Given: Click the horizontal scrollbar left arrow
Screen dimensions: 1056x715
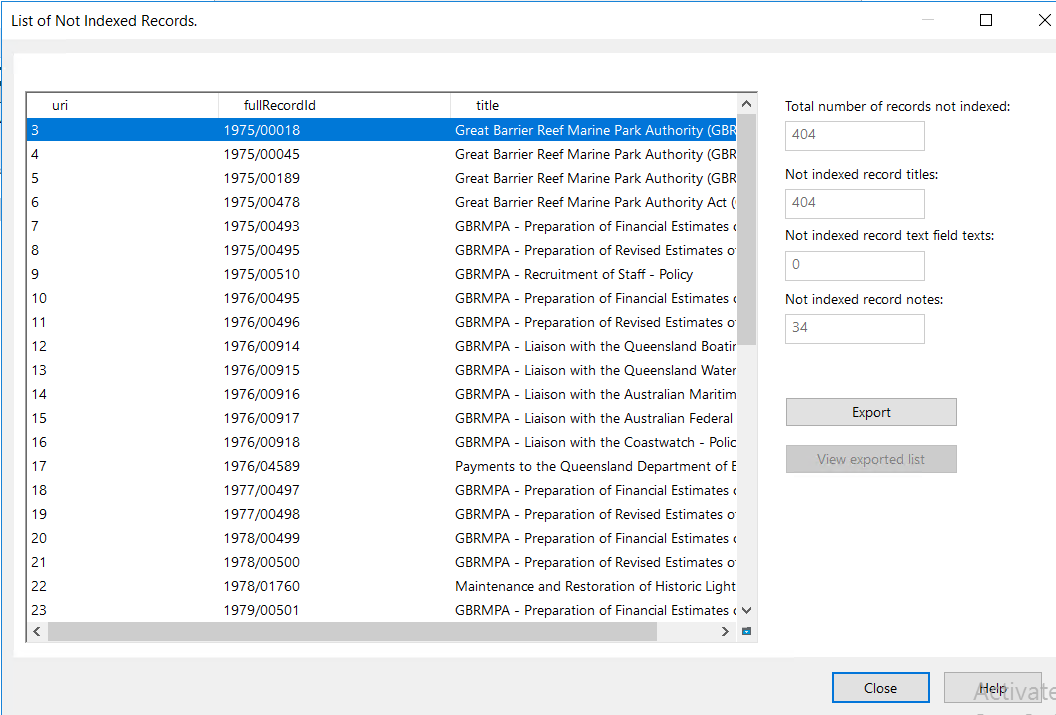Looking at the screenshot, I should click(x=36, y=631).
